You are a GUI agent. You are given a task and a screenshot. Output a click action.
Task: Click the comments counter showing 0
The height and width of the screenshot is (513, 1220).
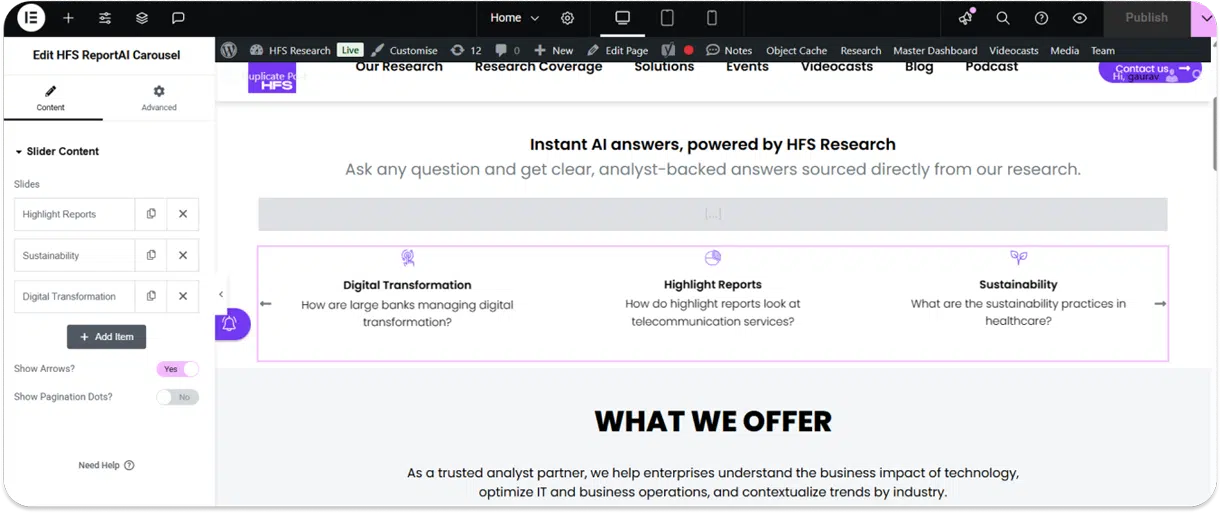(x=508, y=50)
